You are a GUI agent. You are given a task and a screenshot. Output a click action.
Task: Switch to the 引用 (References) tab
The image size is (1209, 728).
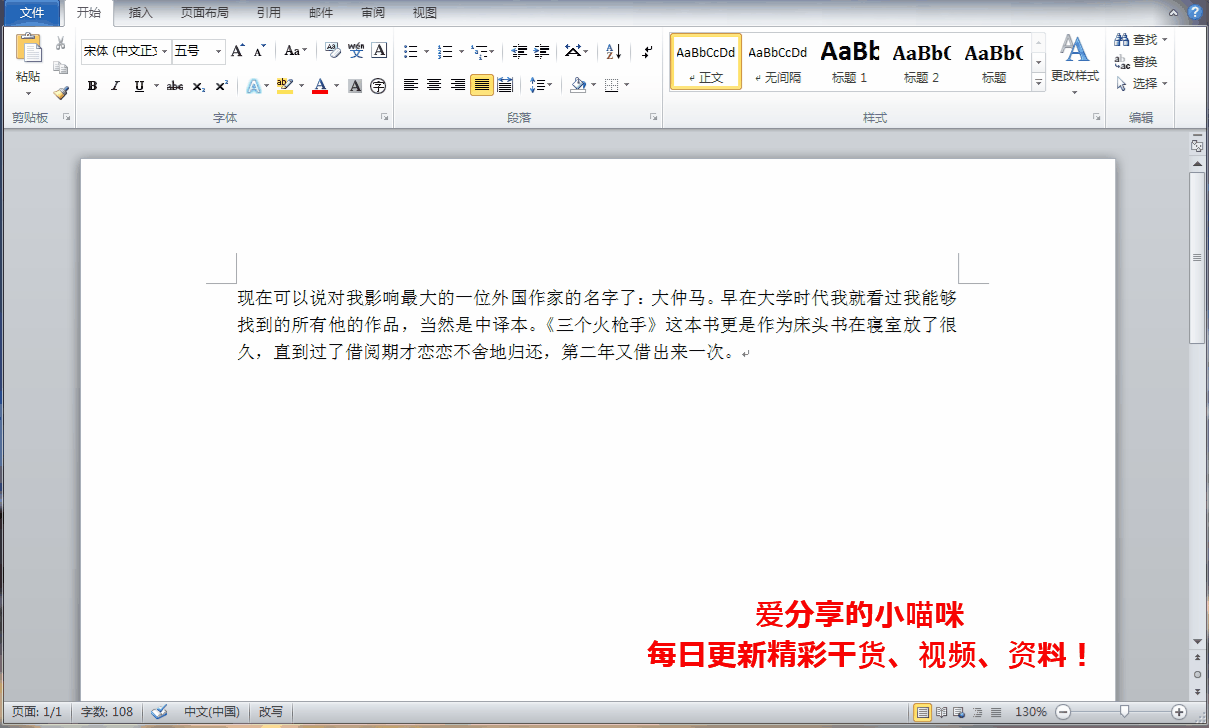tap(268, 13)
